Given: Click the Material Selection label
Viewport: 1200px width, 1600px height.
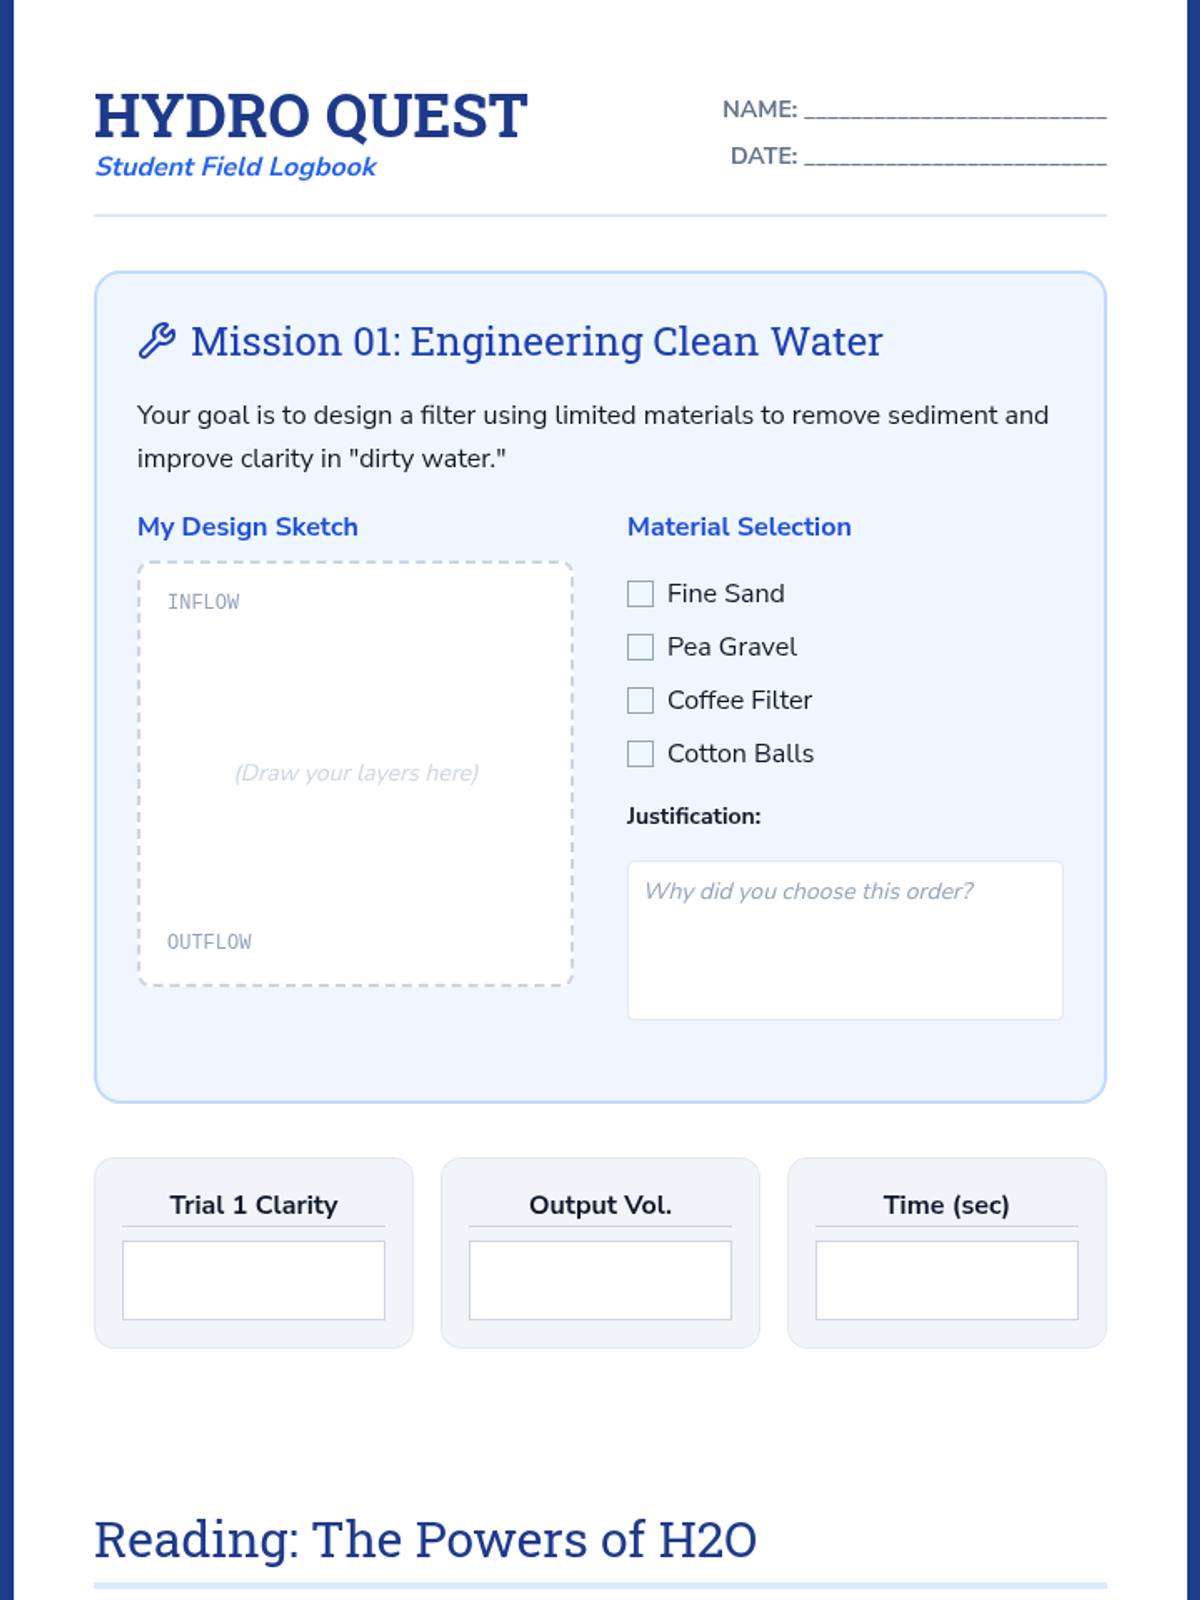Looking at the screenshot, I should [739, 527].
